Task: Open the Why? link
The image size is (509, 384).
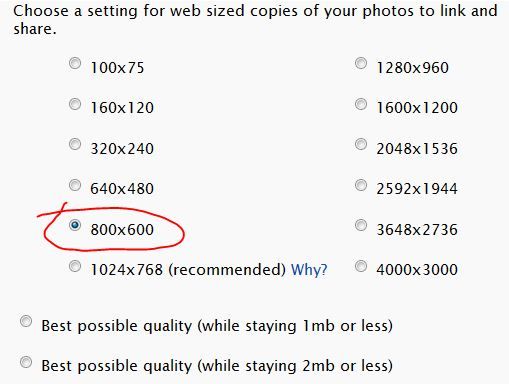Action: point(309,269)
